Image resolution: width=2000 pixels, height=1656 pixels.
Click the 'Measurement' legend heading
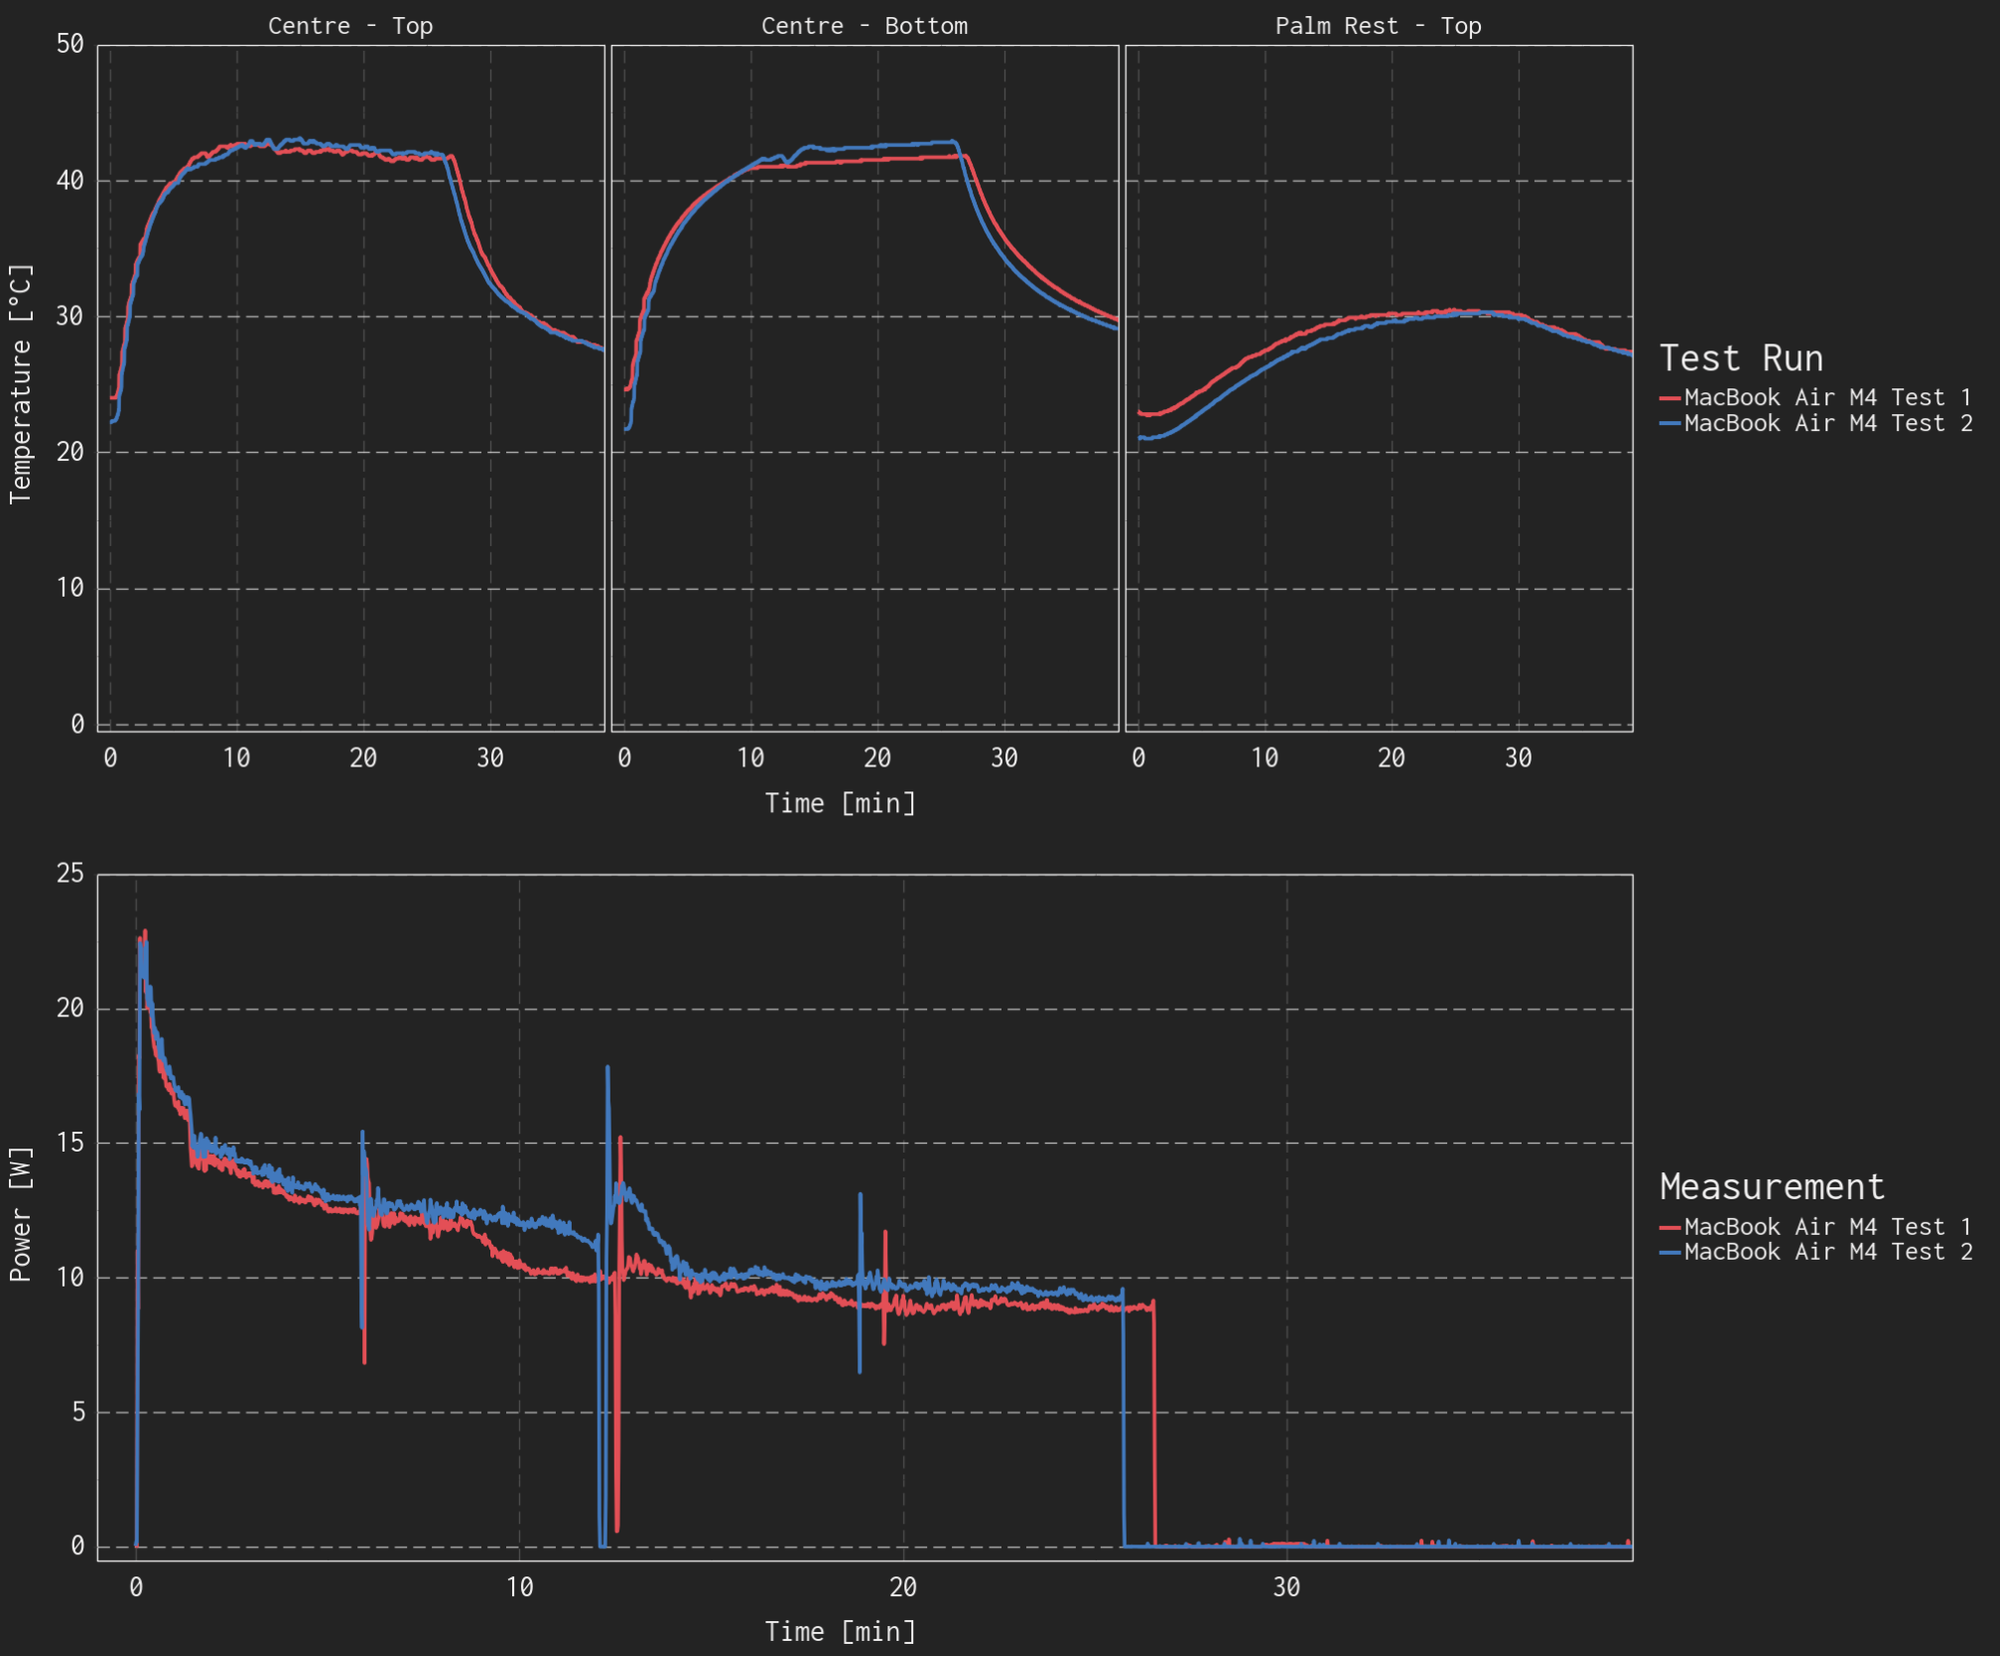point(1772,1187)
